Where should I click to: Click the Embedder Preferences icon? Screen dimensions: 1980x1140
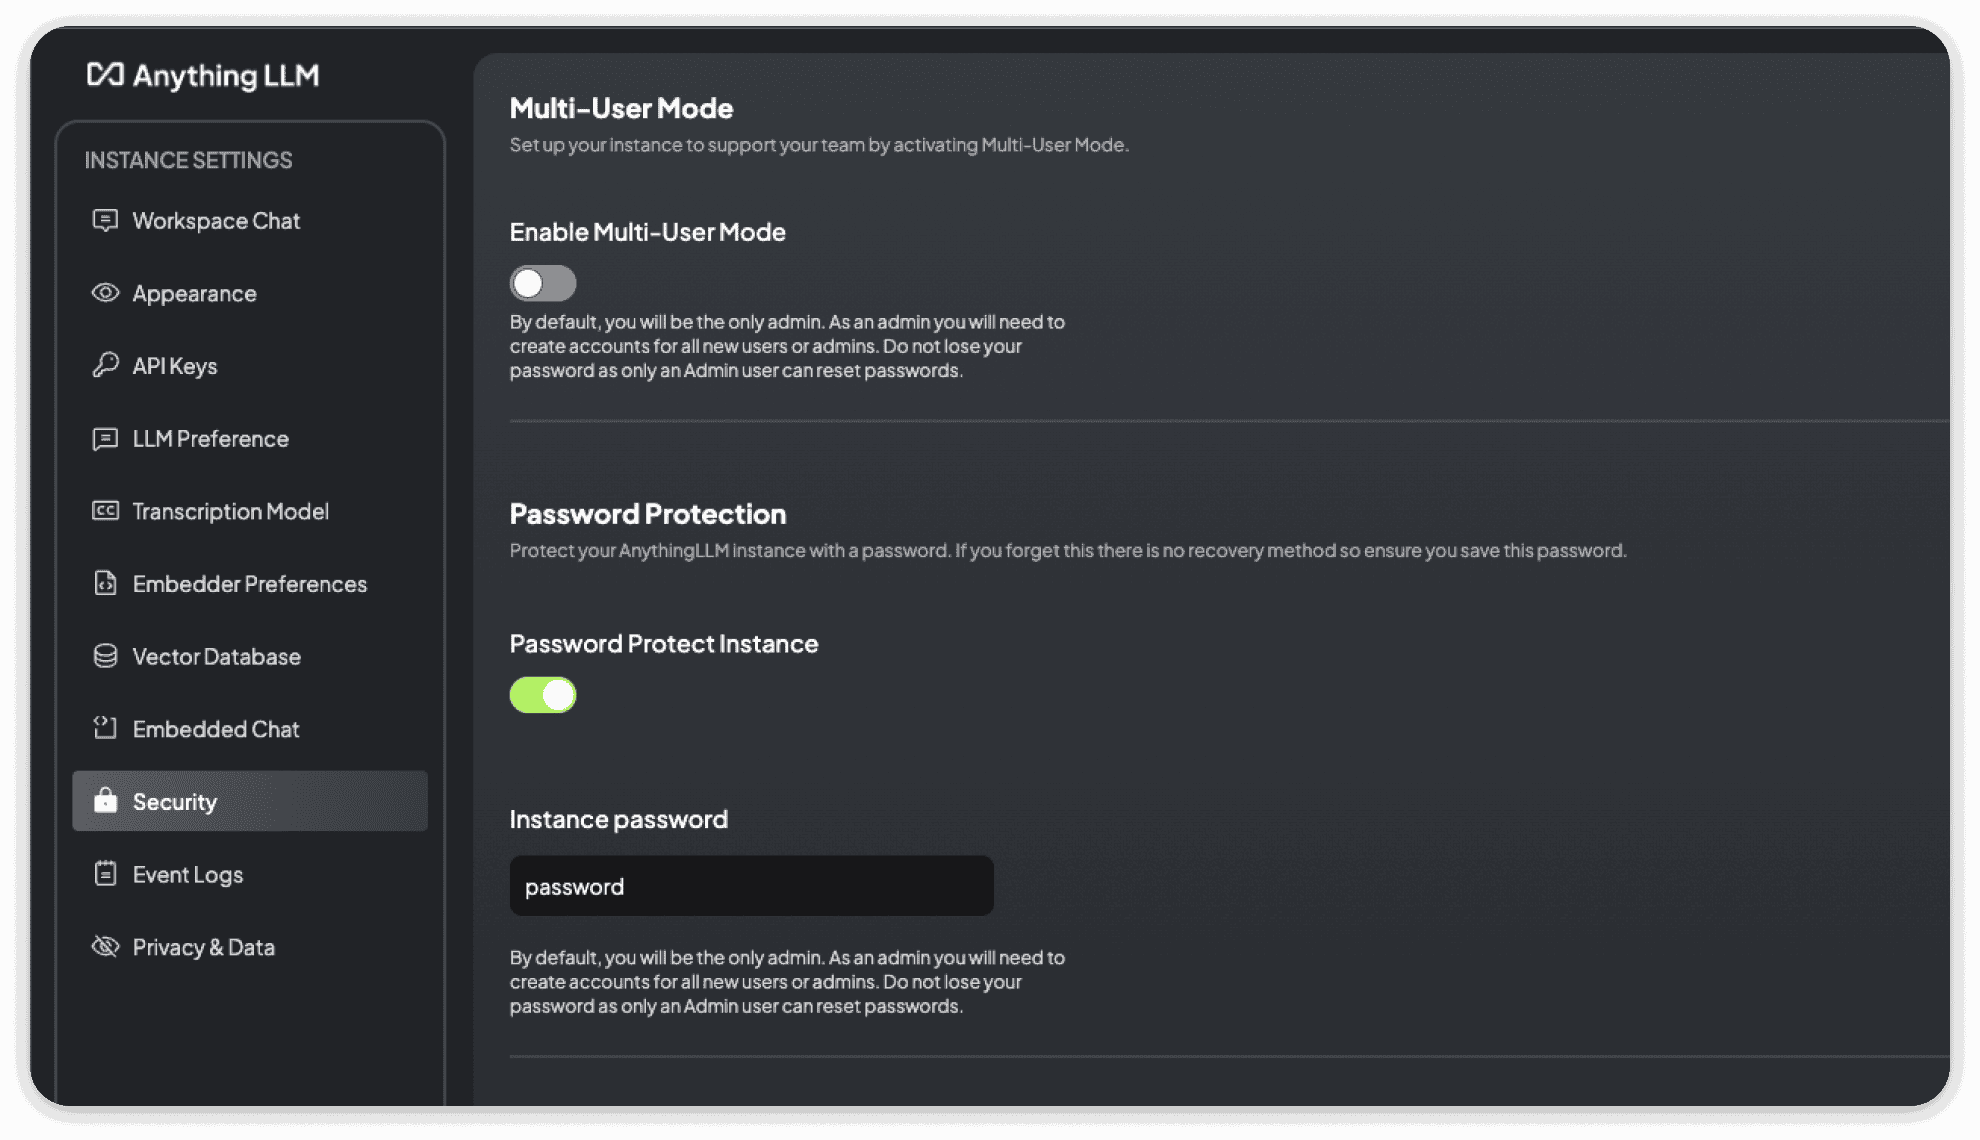click(106, 582)
